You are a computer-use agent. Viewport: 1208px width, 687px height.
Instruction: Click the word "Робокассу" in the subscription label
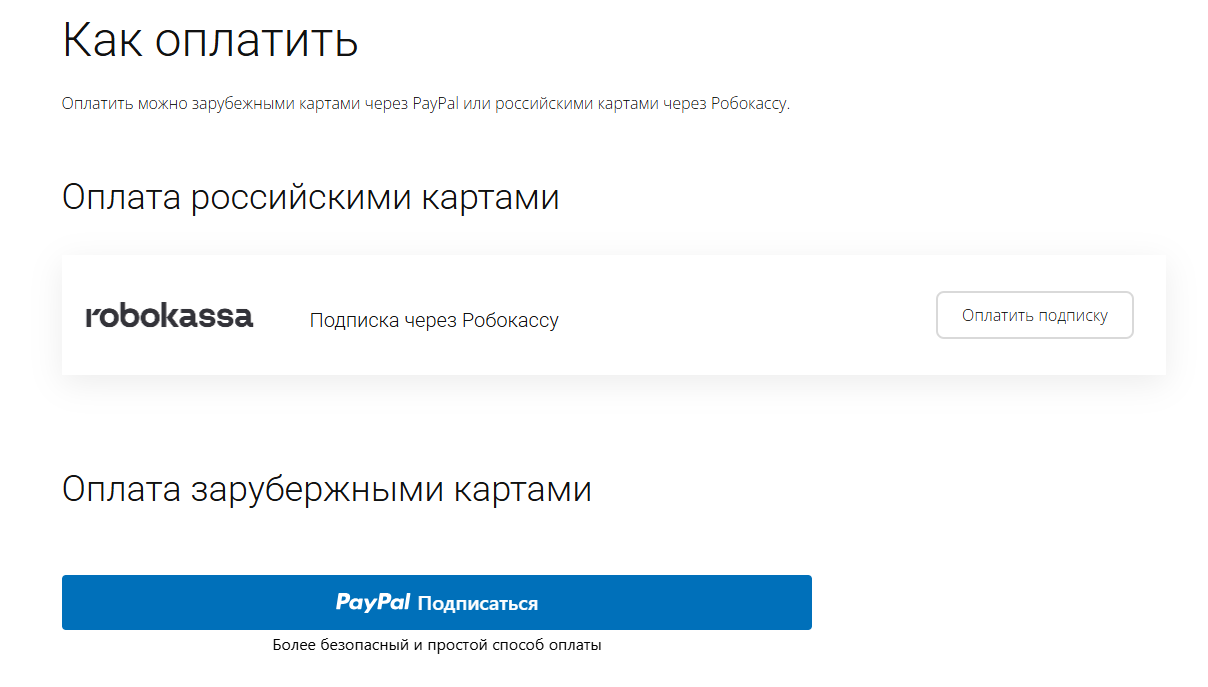pyautogui.click(x=510, y=320)
